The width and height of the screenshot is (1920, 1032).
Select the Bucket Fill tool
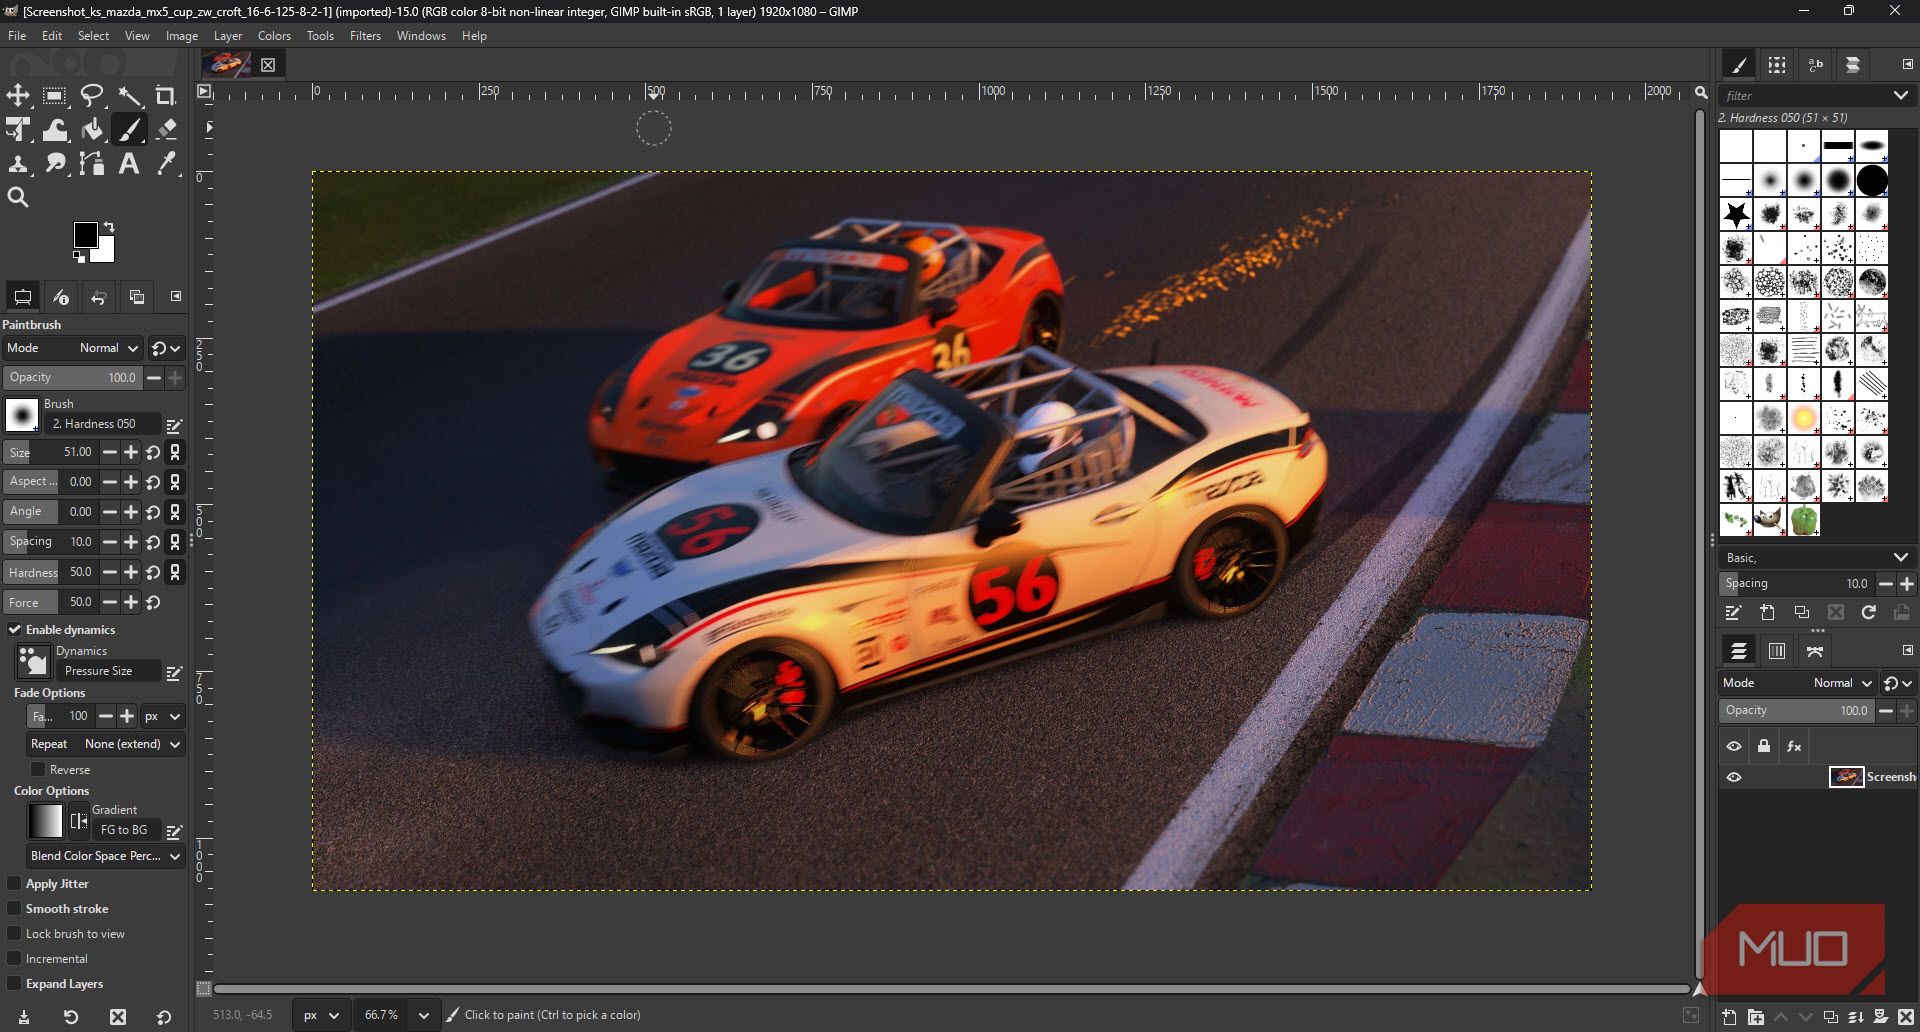click(x=92, y=130)
